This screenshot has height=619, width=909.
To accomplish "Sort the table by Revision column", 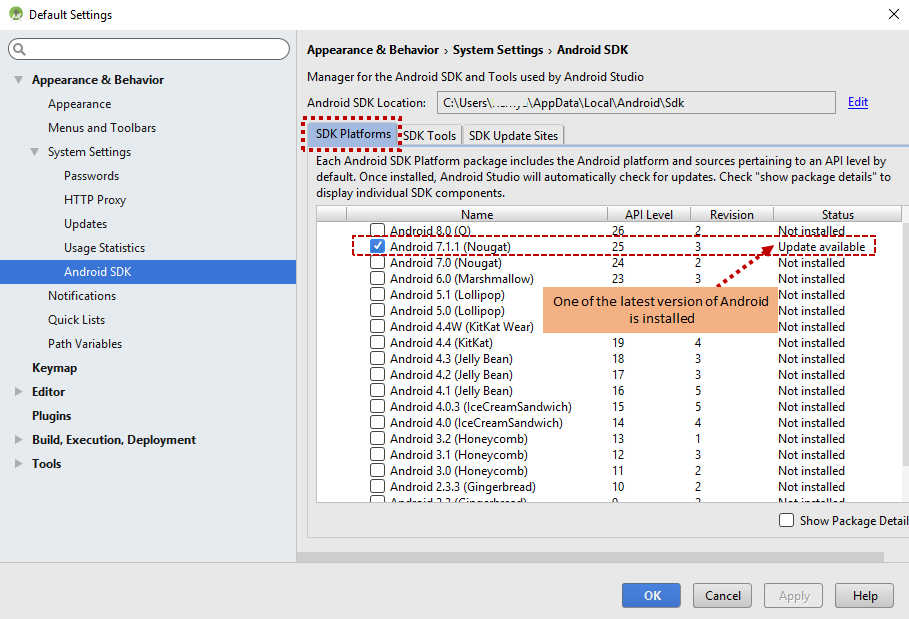I will (x=732, y=214).
